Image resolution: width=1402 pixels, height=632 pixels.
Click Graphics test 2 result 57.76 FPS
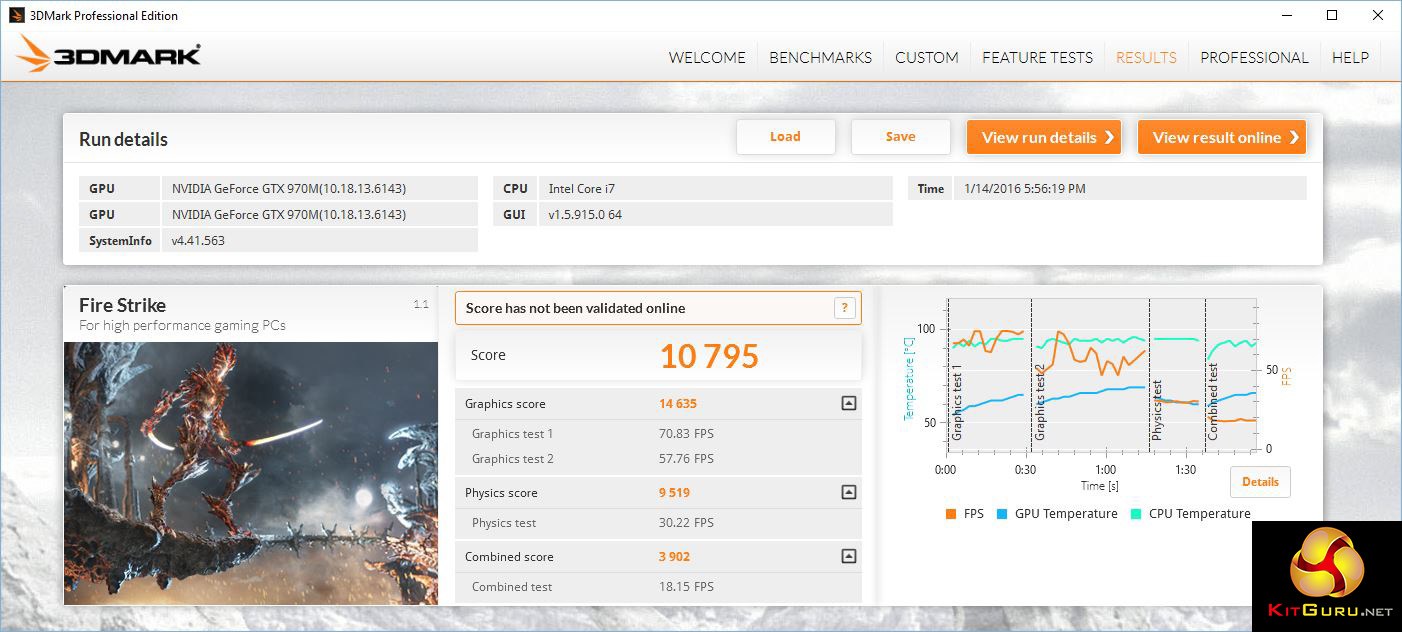pos(686,459)
